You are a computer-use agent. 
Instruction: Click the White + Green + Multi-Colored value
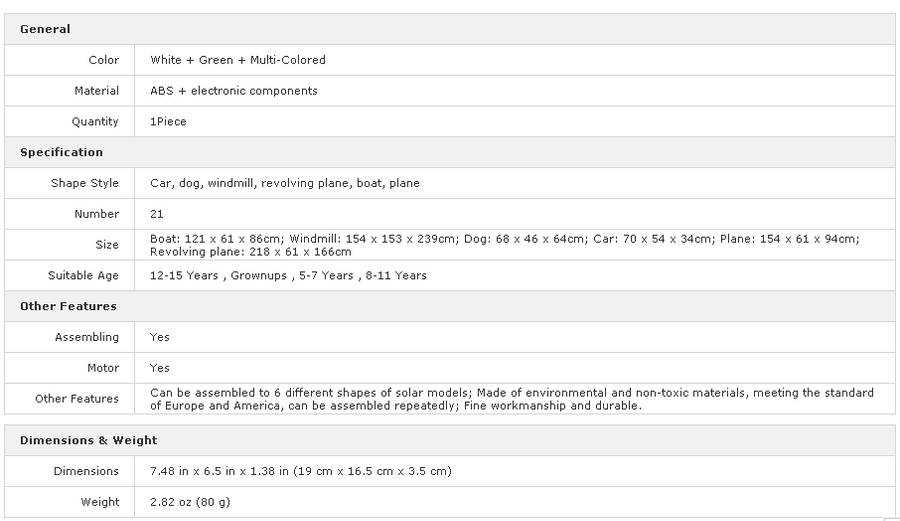[238, 60]
